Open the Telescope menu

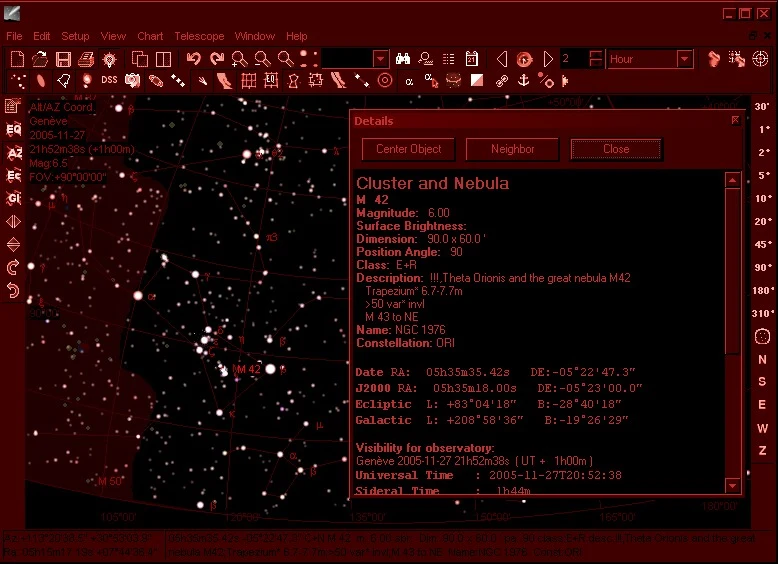pos(199,36)
